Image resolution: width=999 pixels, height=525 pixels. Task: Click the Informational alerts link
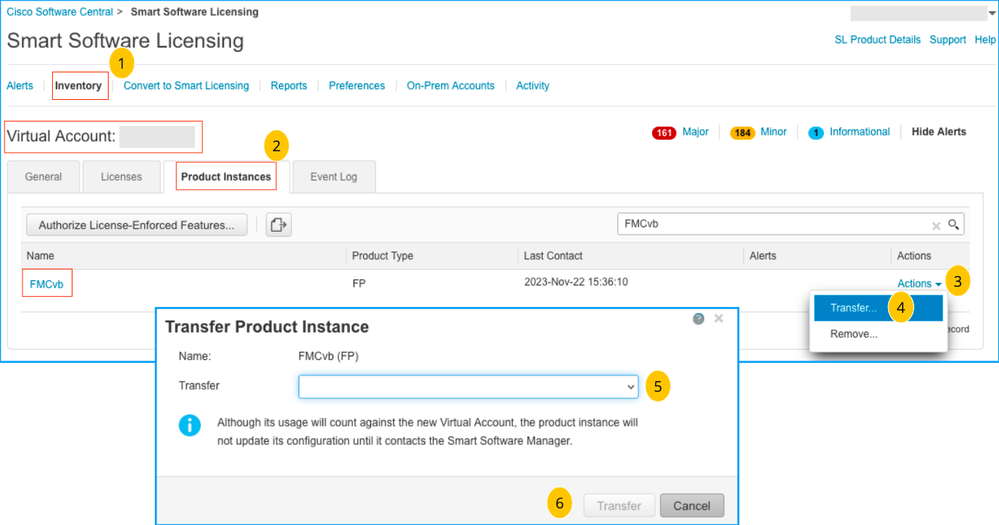tap(859, 131)
